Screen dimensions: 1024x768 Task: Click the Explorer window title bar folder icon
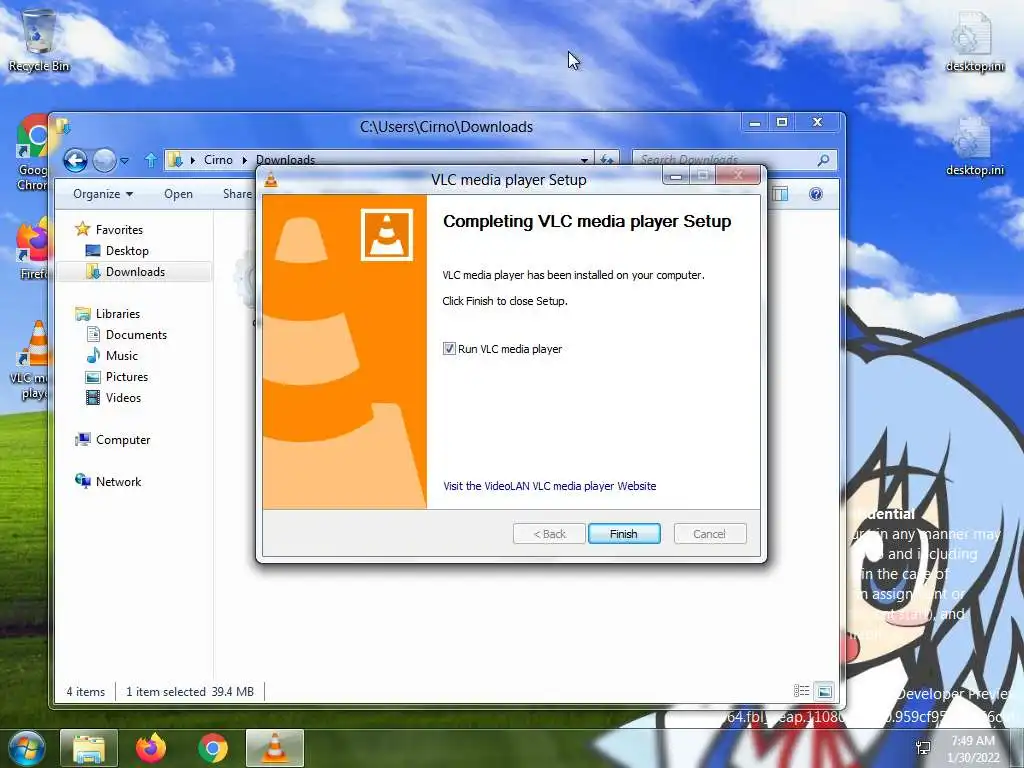point(63,125)
